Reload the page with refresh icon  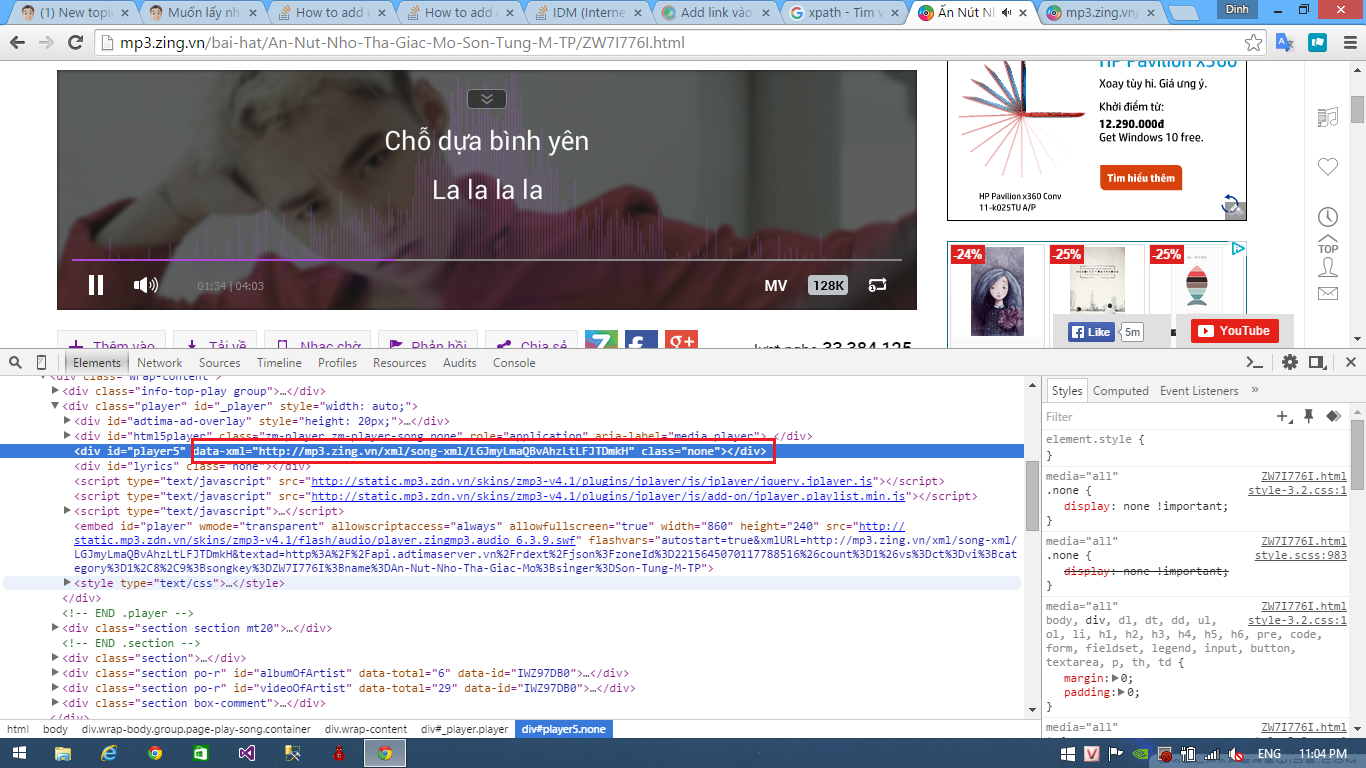point(75,43)
